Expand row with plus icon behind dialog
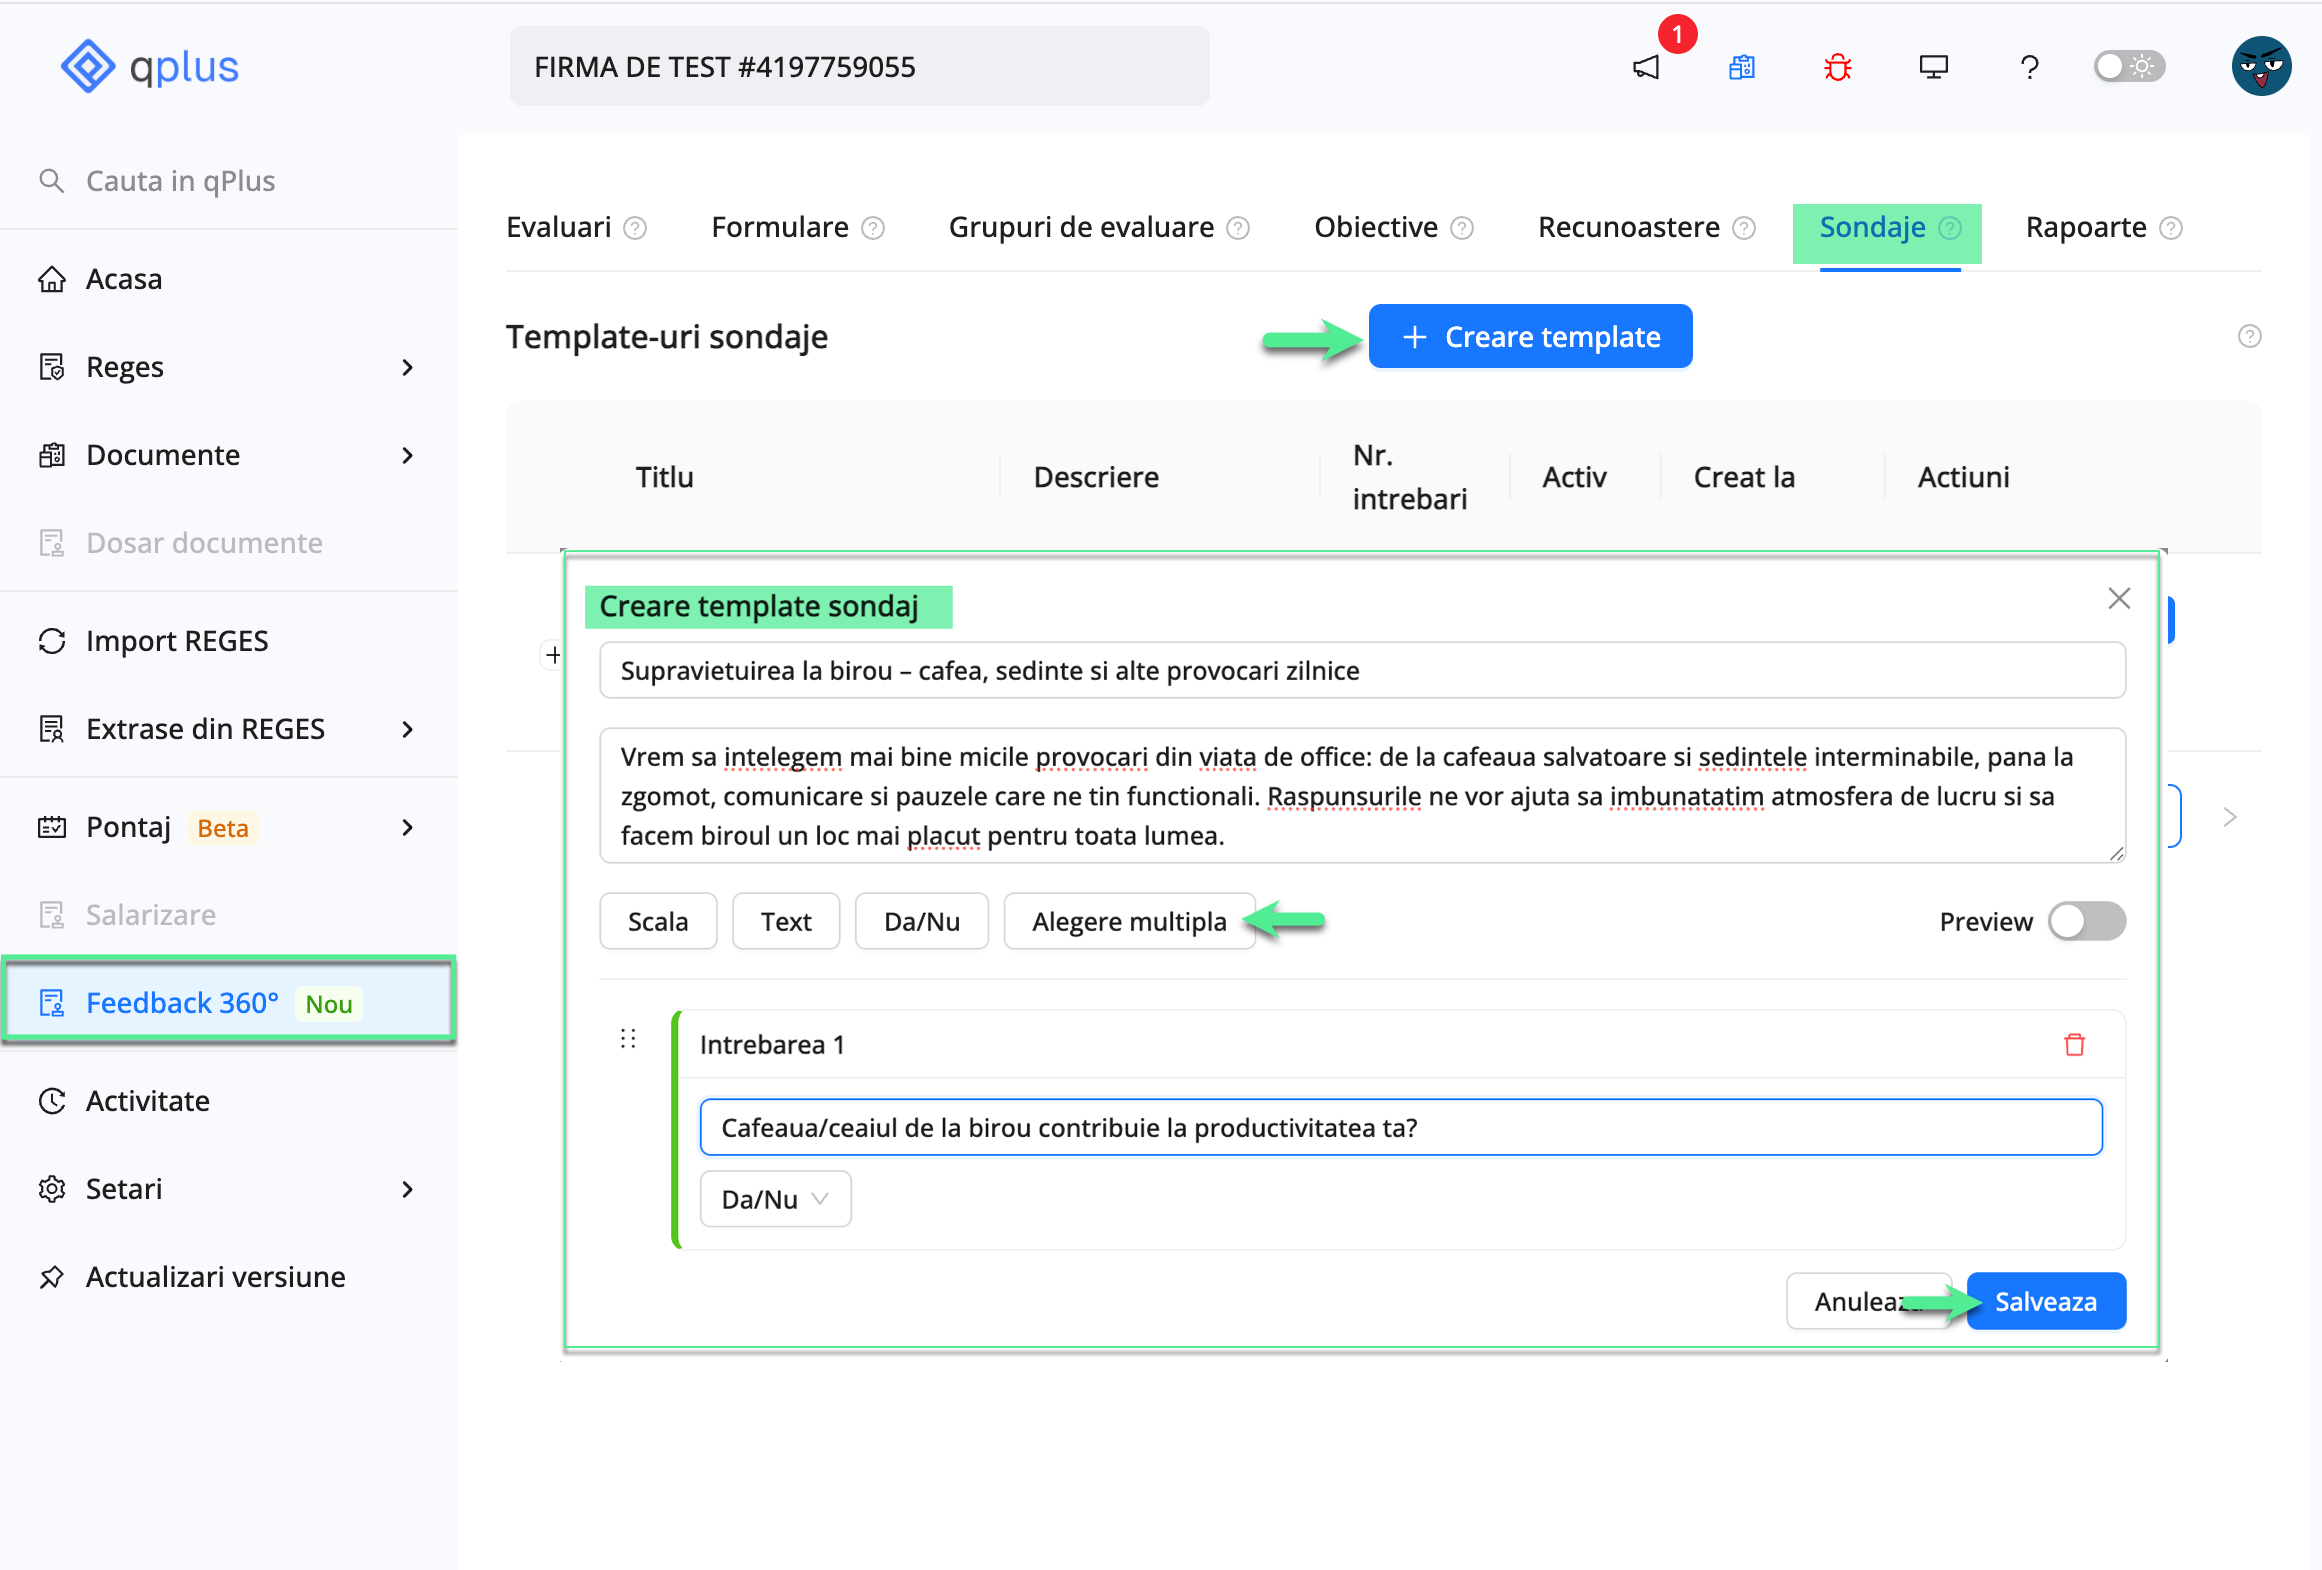 pos(553,655)
